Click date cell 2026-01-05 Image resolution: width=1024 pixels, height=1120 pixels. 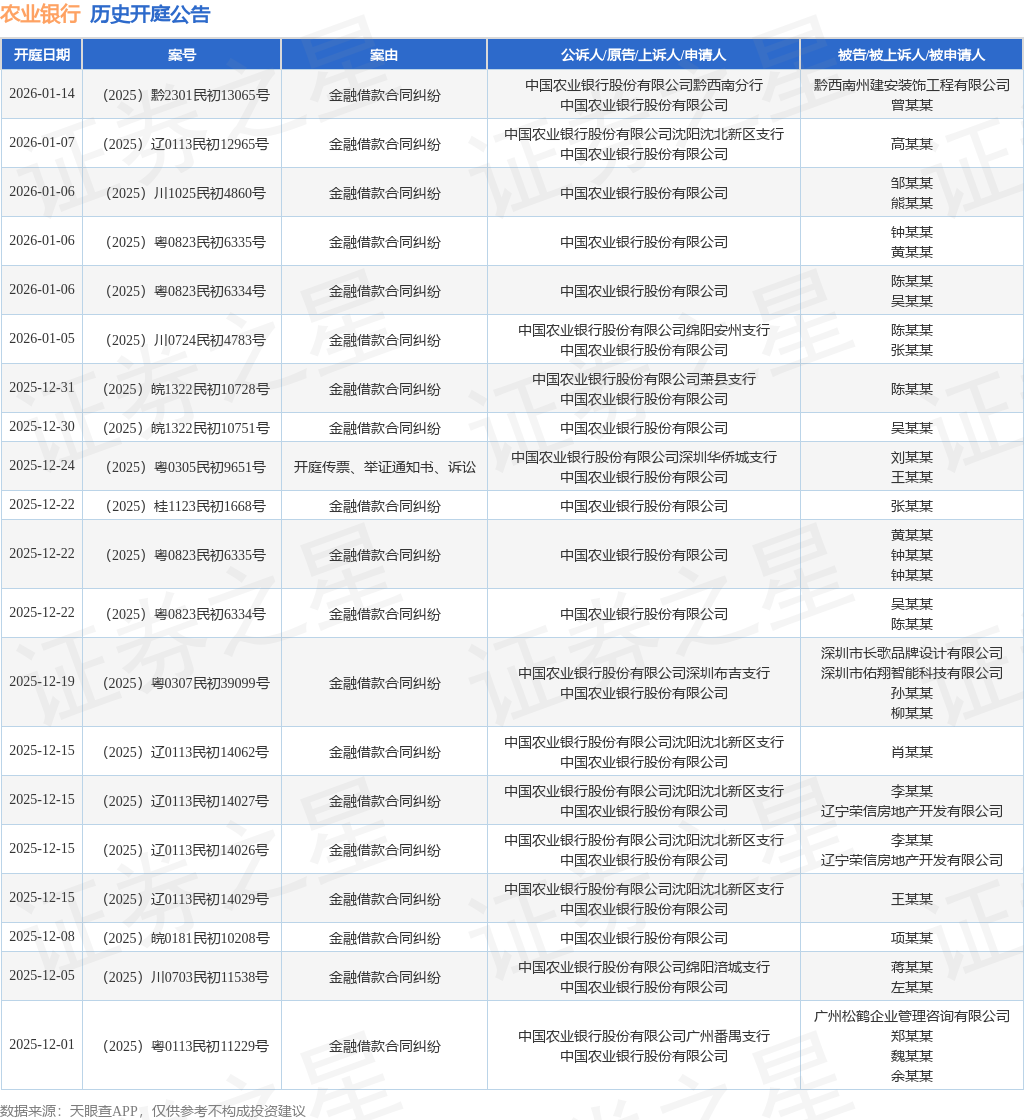[x=42, y=339]
